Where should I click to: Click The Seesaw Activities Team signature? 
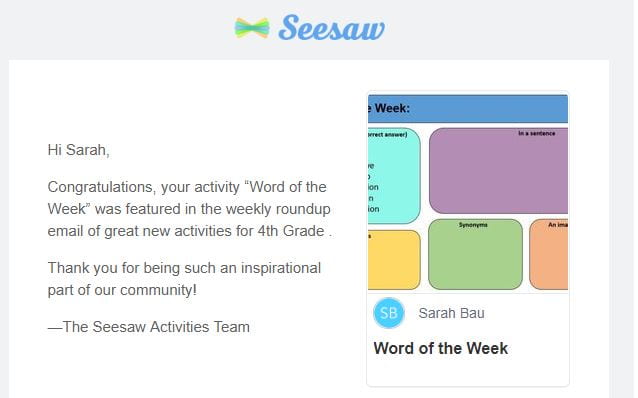pyautogui.click(x=149, y=327)
